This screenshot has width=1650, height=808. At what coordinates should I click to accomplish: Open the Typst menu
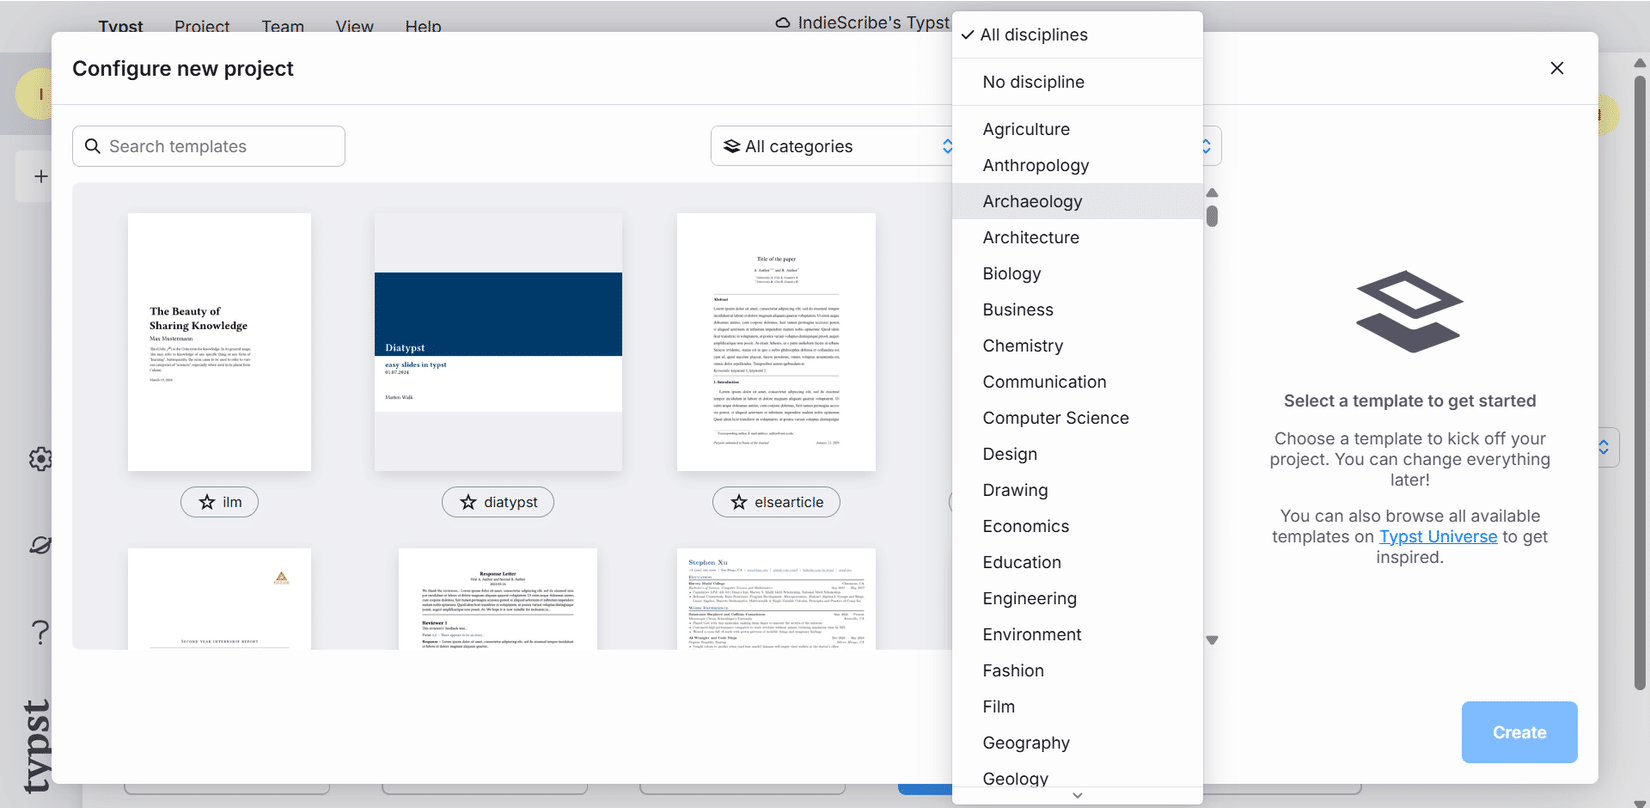121,27
